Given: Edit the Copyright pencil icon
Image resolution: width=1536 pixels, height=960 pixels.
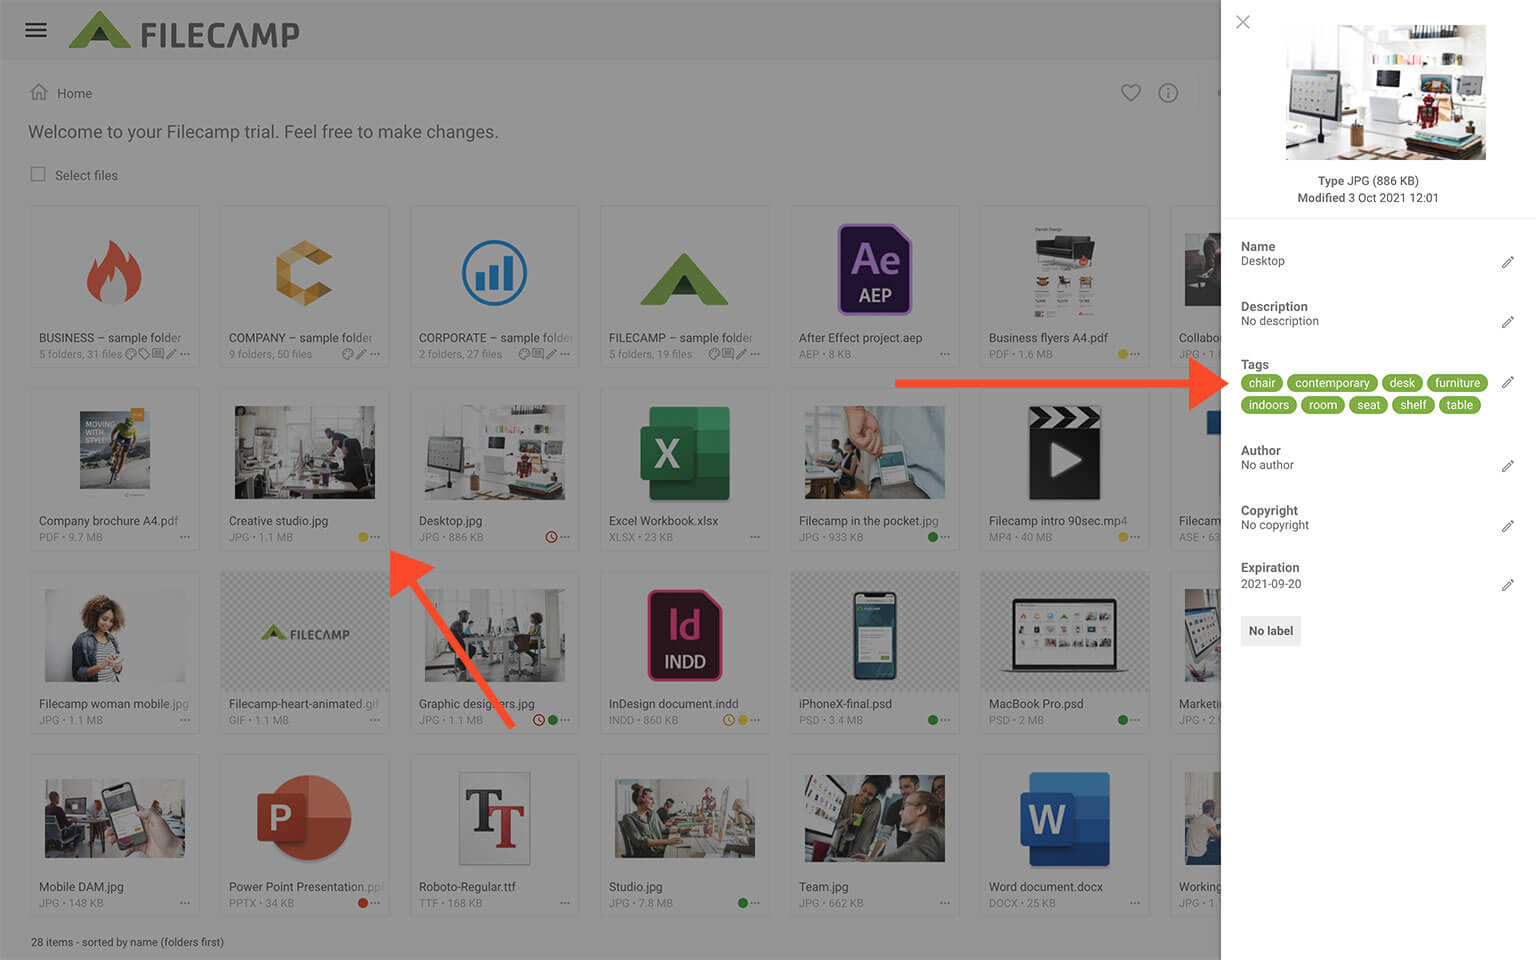Looking at the screenshot, I should 1508,526.
